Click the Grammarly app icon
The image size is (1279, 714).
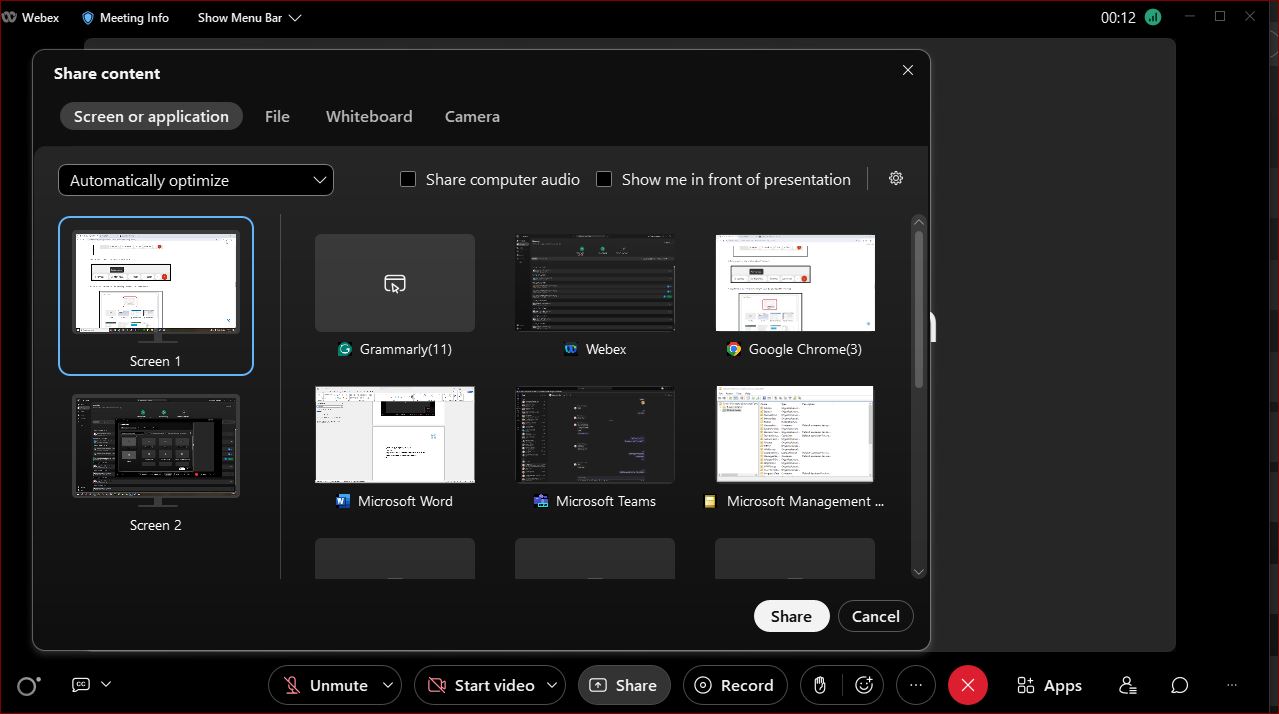click(x=345, y=349)
